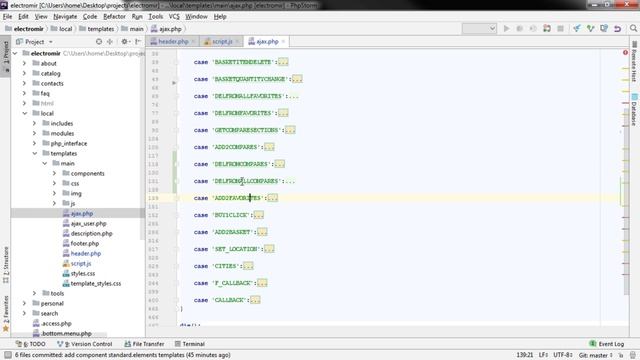This screenshot has width=640, height=360.
Task: Open the Navigate menu
Action: coord(65,16)
